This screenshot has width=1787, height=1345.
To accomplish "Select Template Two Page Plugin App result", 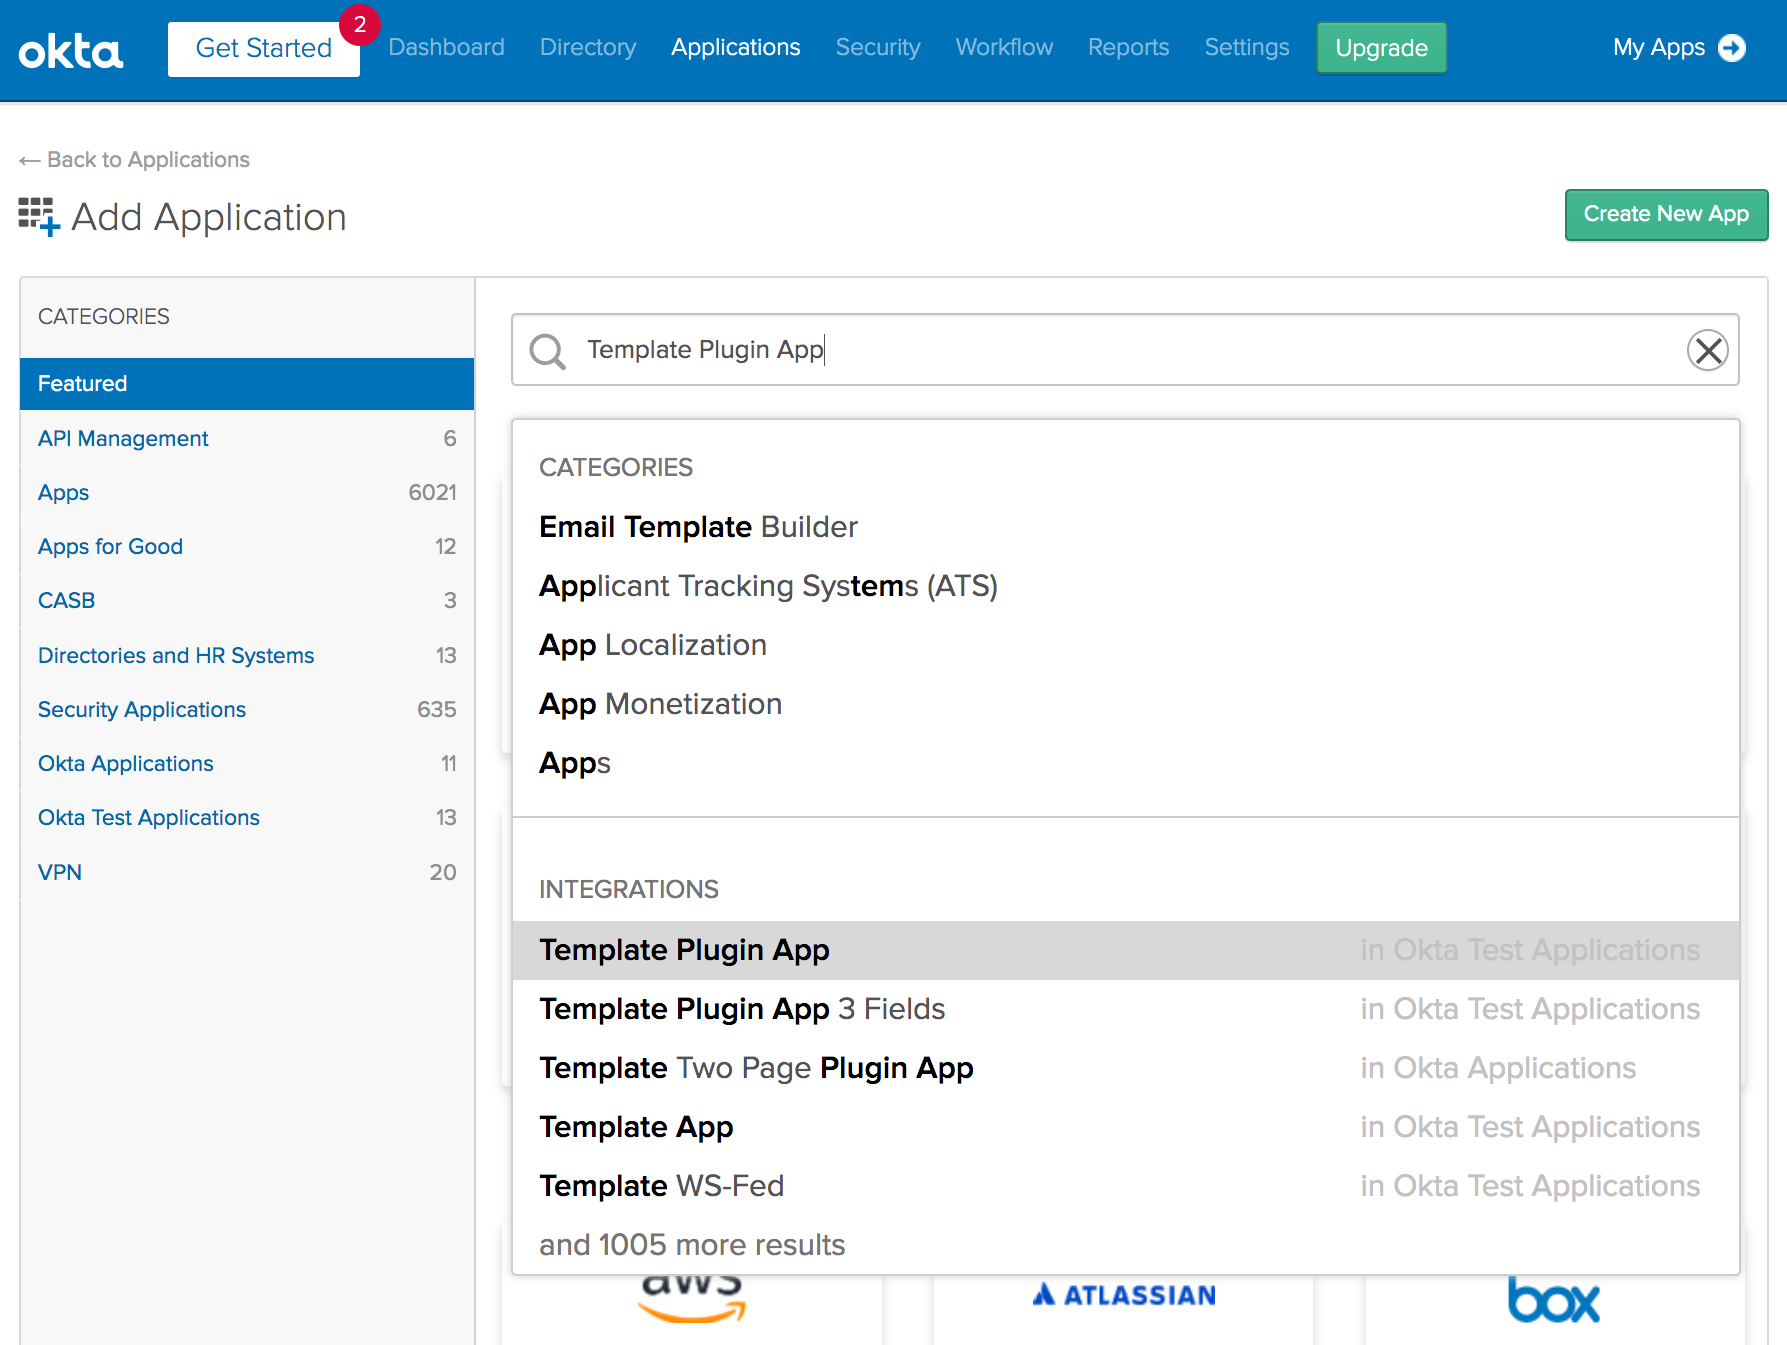I will [x=1126, y=1068].
